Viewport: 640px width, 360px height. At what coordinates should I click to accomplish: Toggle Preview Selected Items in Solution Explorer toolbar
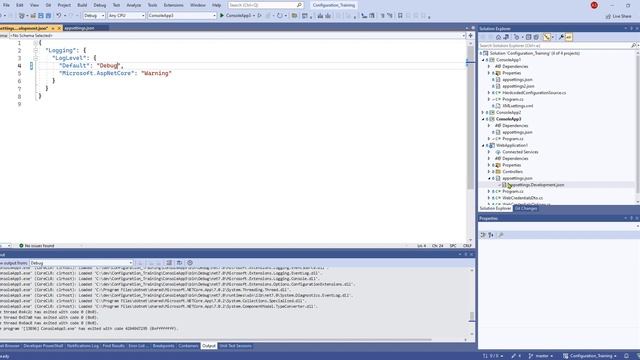pos(569,37)
